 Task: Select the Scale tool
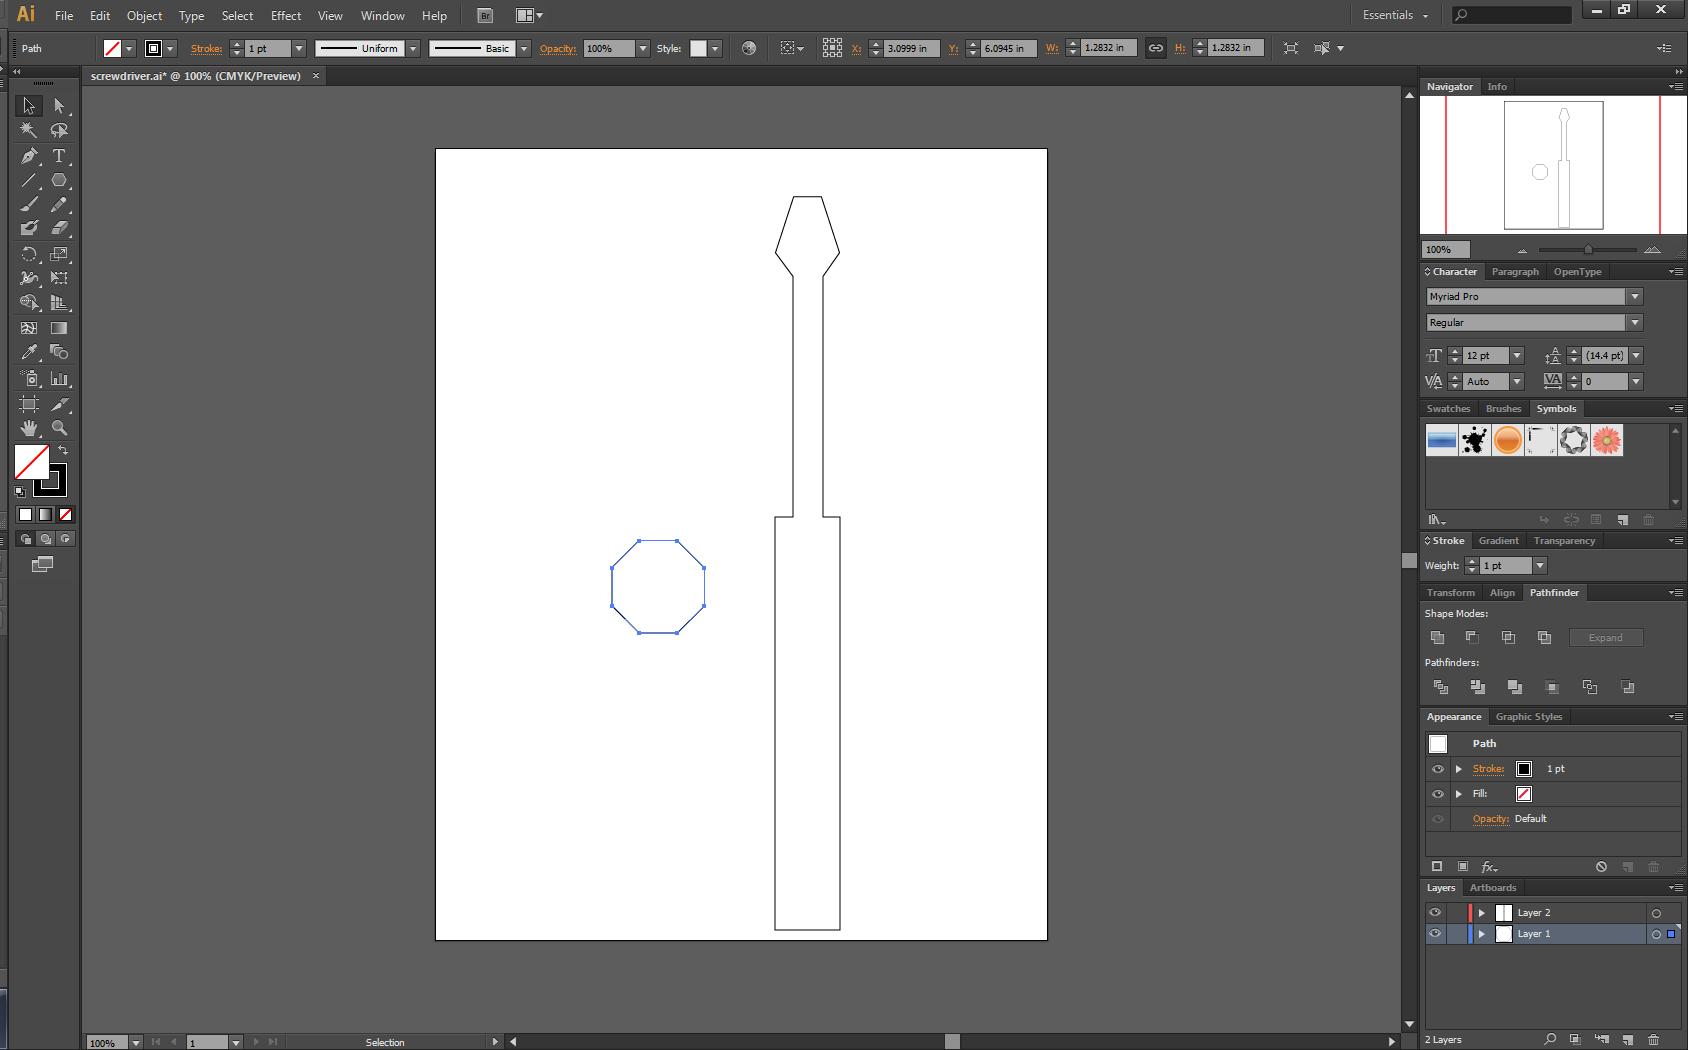pos(59,254)
